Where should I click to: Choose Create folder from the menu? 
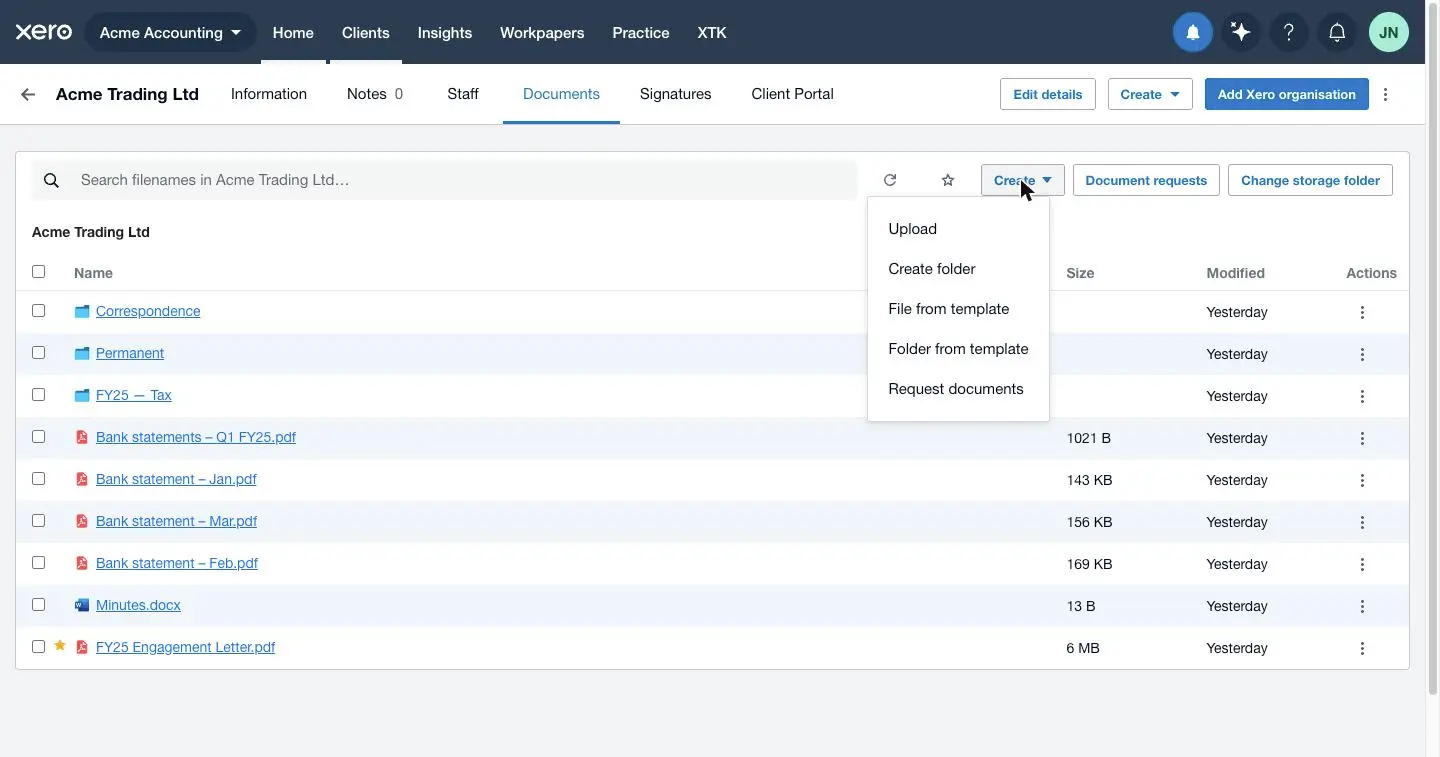tap(958, 269)
